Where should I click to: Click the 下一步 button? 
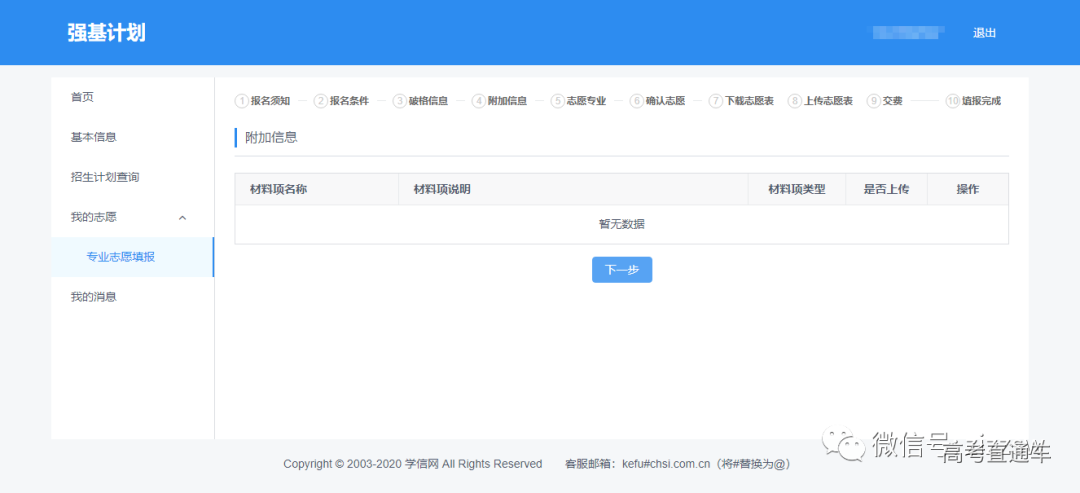click(622, 270)
